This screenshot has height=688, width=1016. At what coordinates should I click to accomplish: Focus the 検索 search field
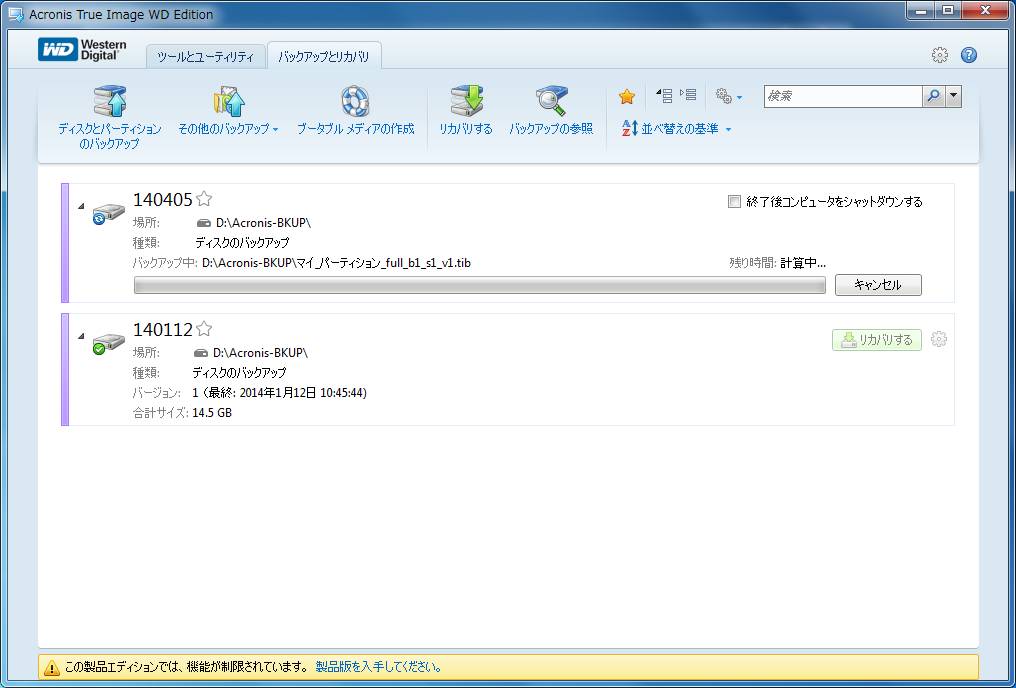click(842, 97)
